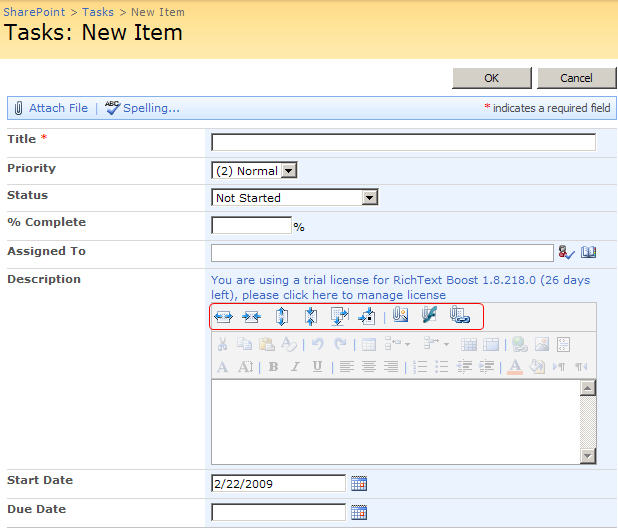Image resolution: width=618 pixels, height=528 pixels.
Task: Click the Redo arrow icon
Action: (340, 344)
